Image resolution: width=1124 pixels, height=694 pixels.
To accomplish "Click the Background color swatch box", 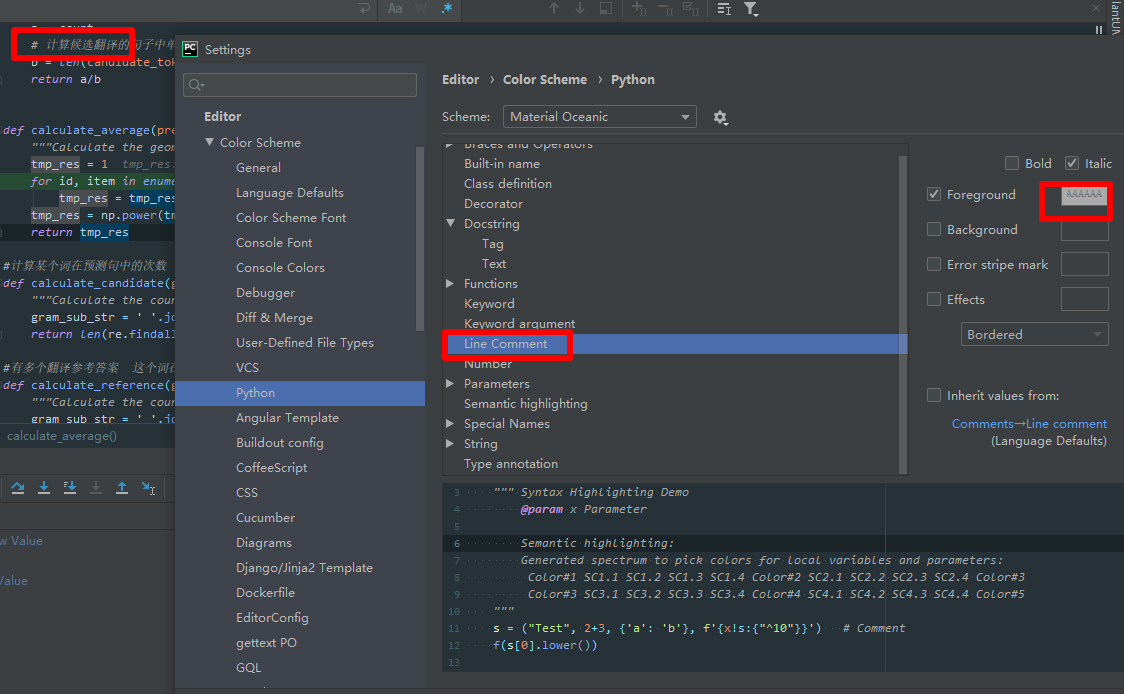I will point(1084,229).
